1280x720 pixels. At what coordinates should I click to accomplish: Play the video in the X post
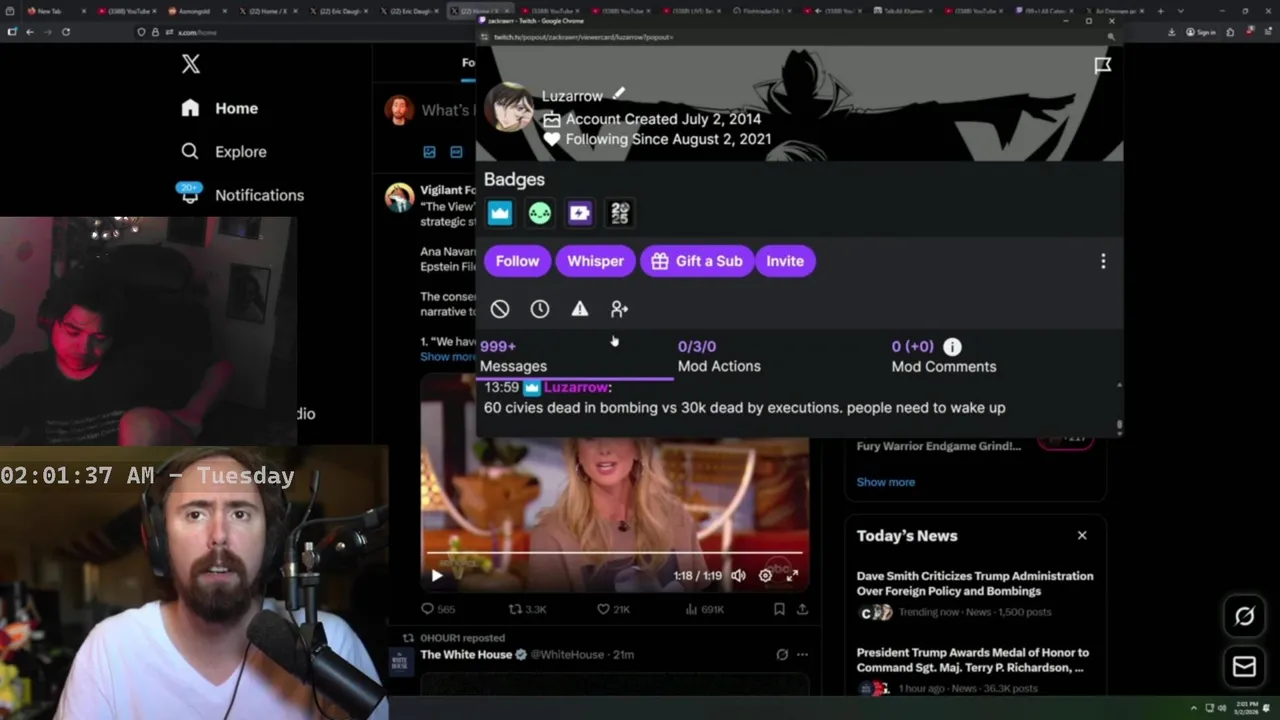coord(436,575)
